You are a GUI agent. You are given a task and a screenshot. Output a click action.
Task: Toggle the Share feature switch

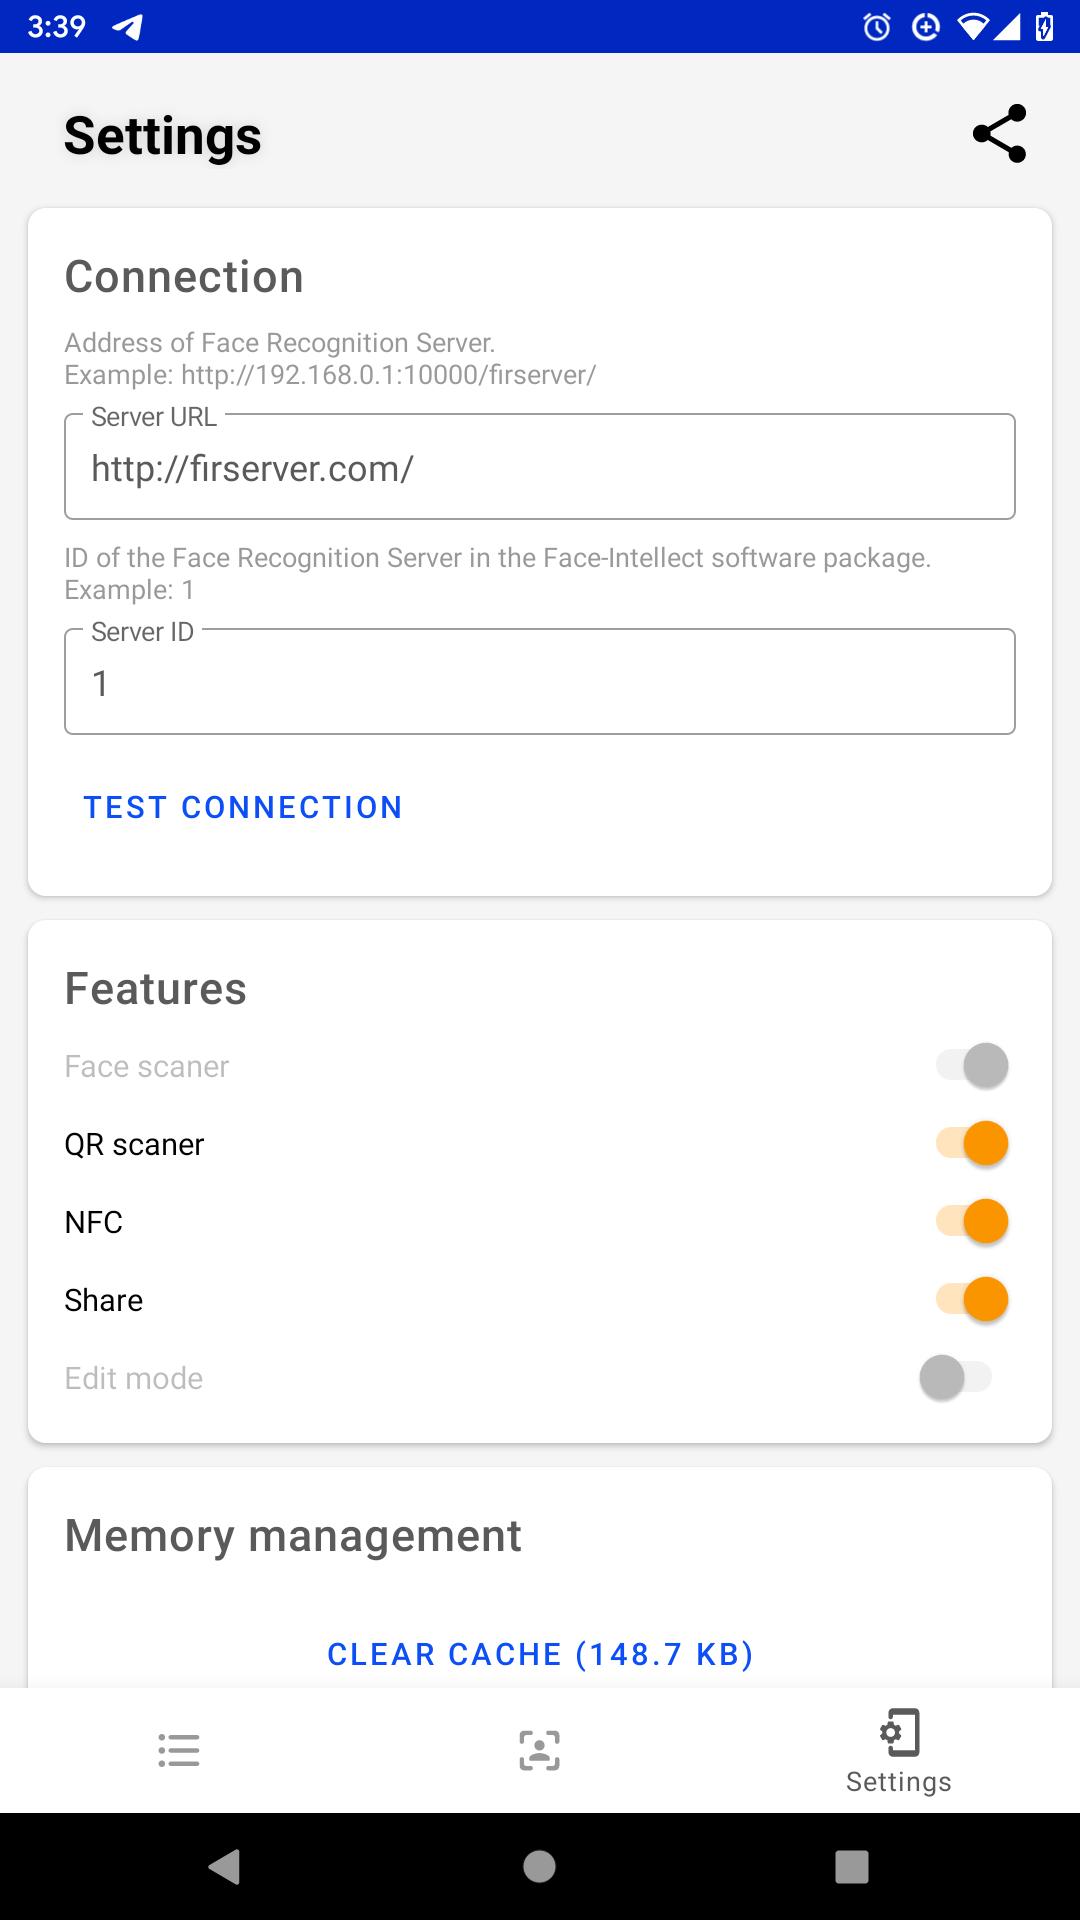click(x=972, y=1299)
